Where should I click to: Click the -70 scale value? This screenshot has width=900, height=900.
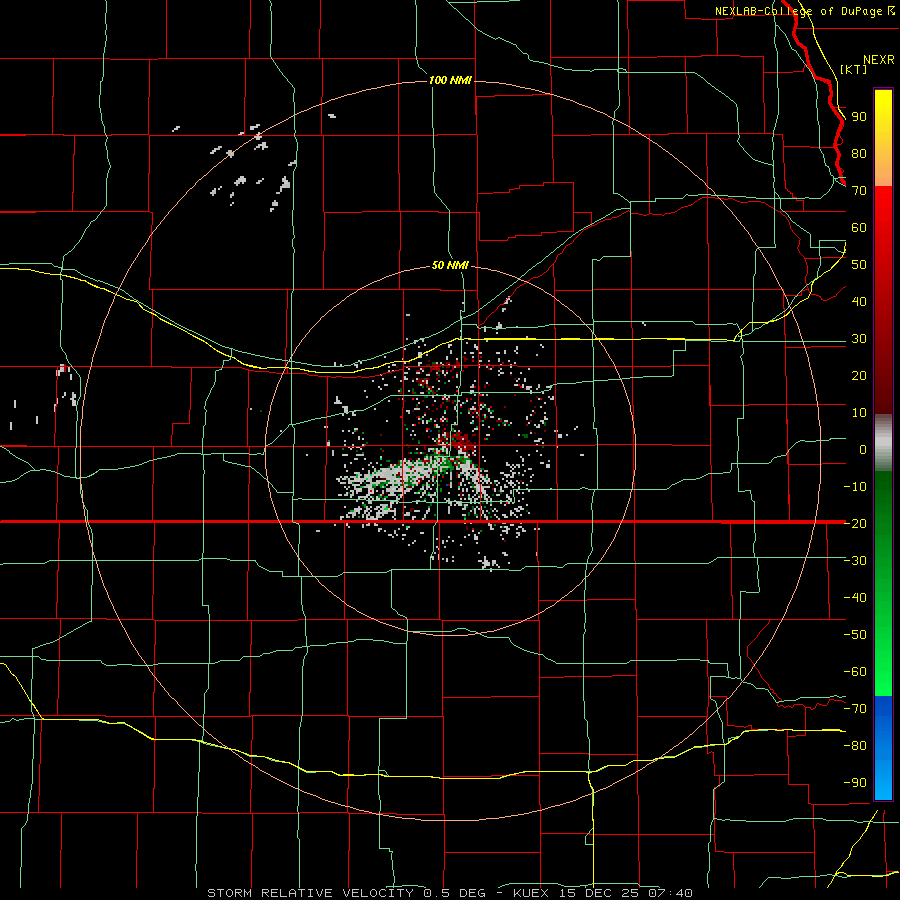click(855, 709)
